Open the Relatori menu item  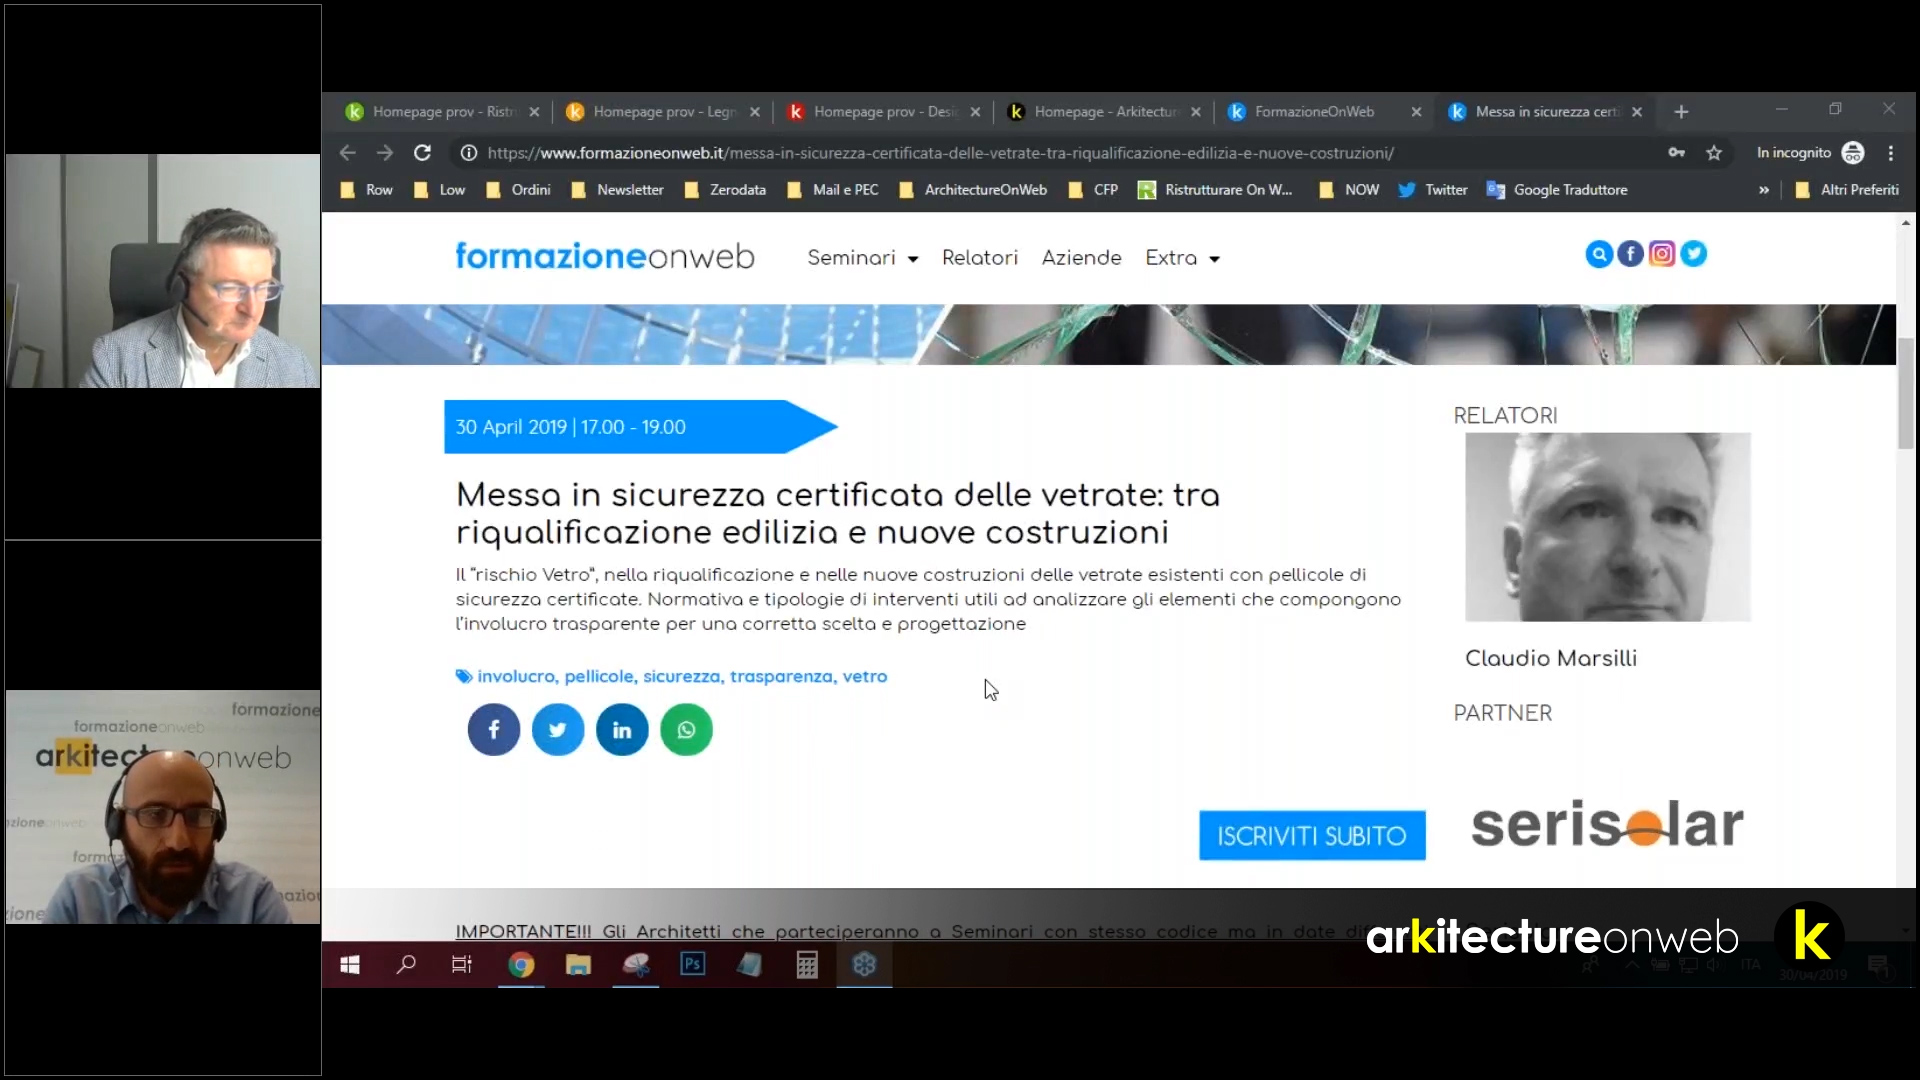[x=980, y=258]
